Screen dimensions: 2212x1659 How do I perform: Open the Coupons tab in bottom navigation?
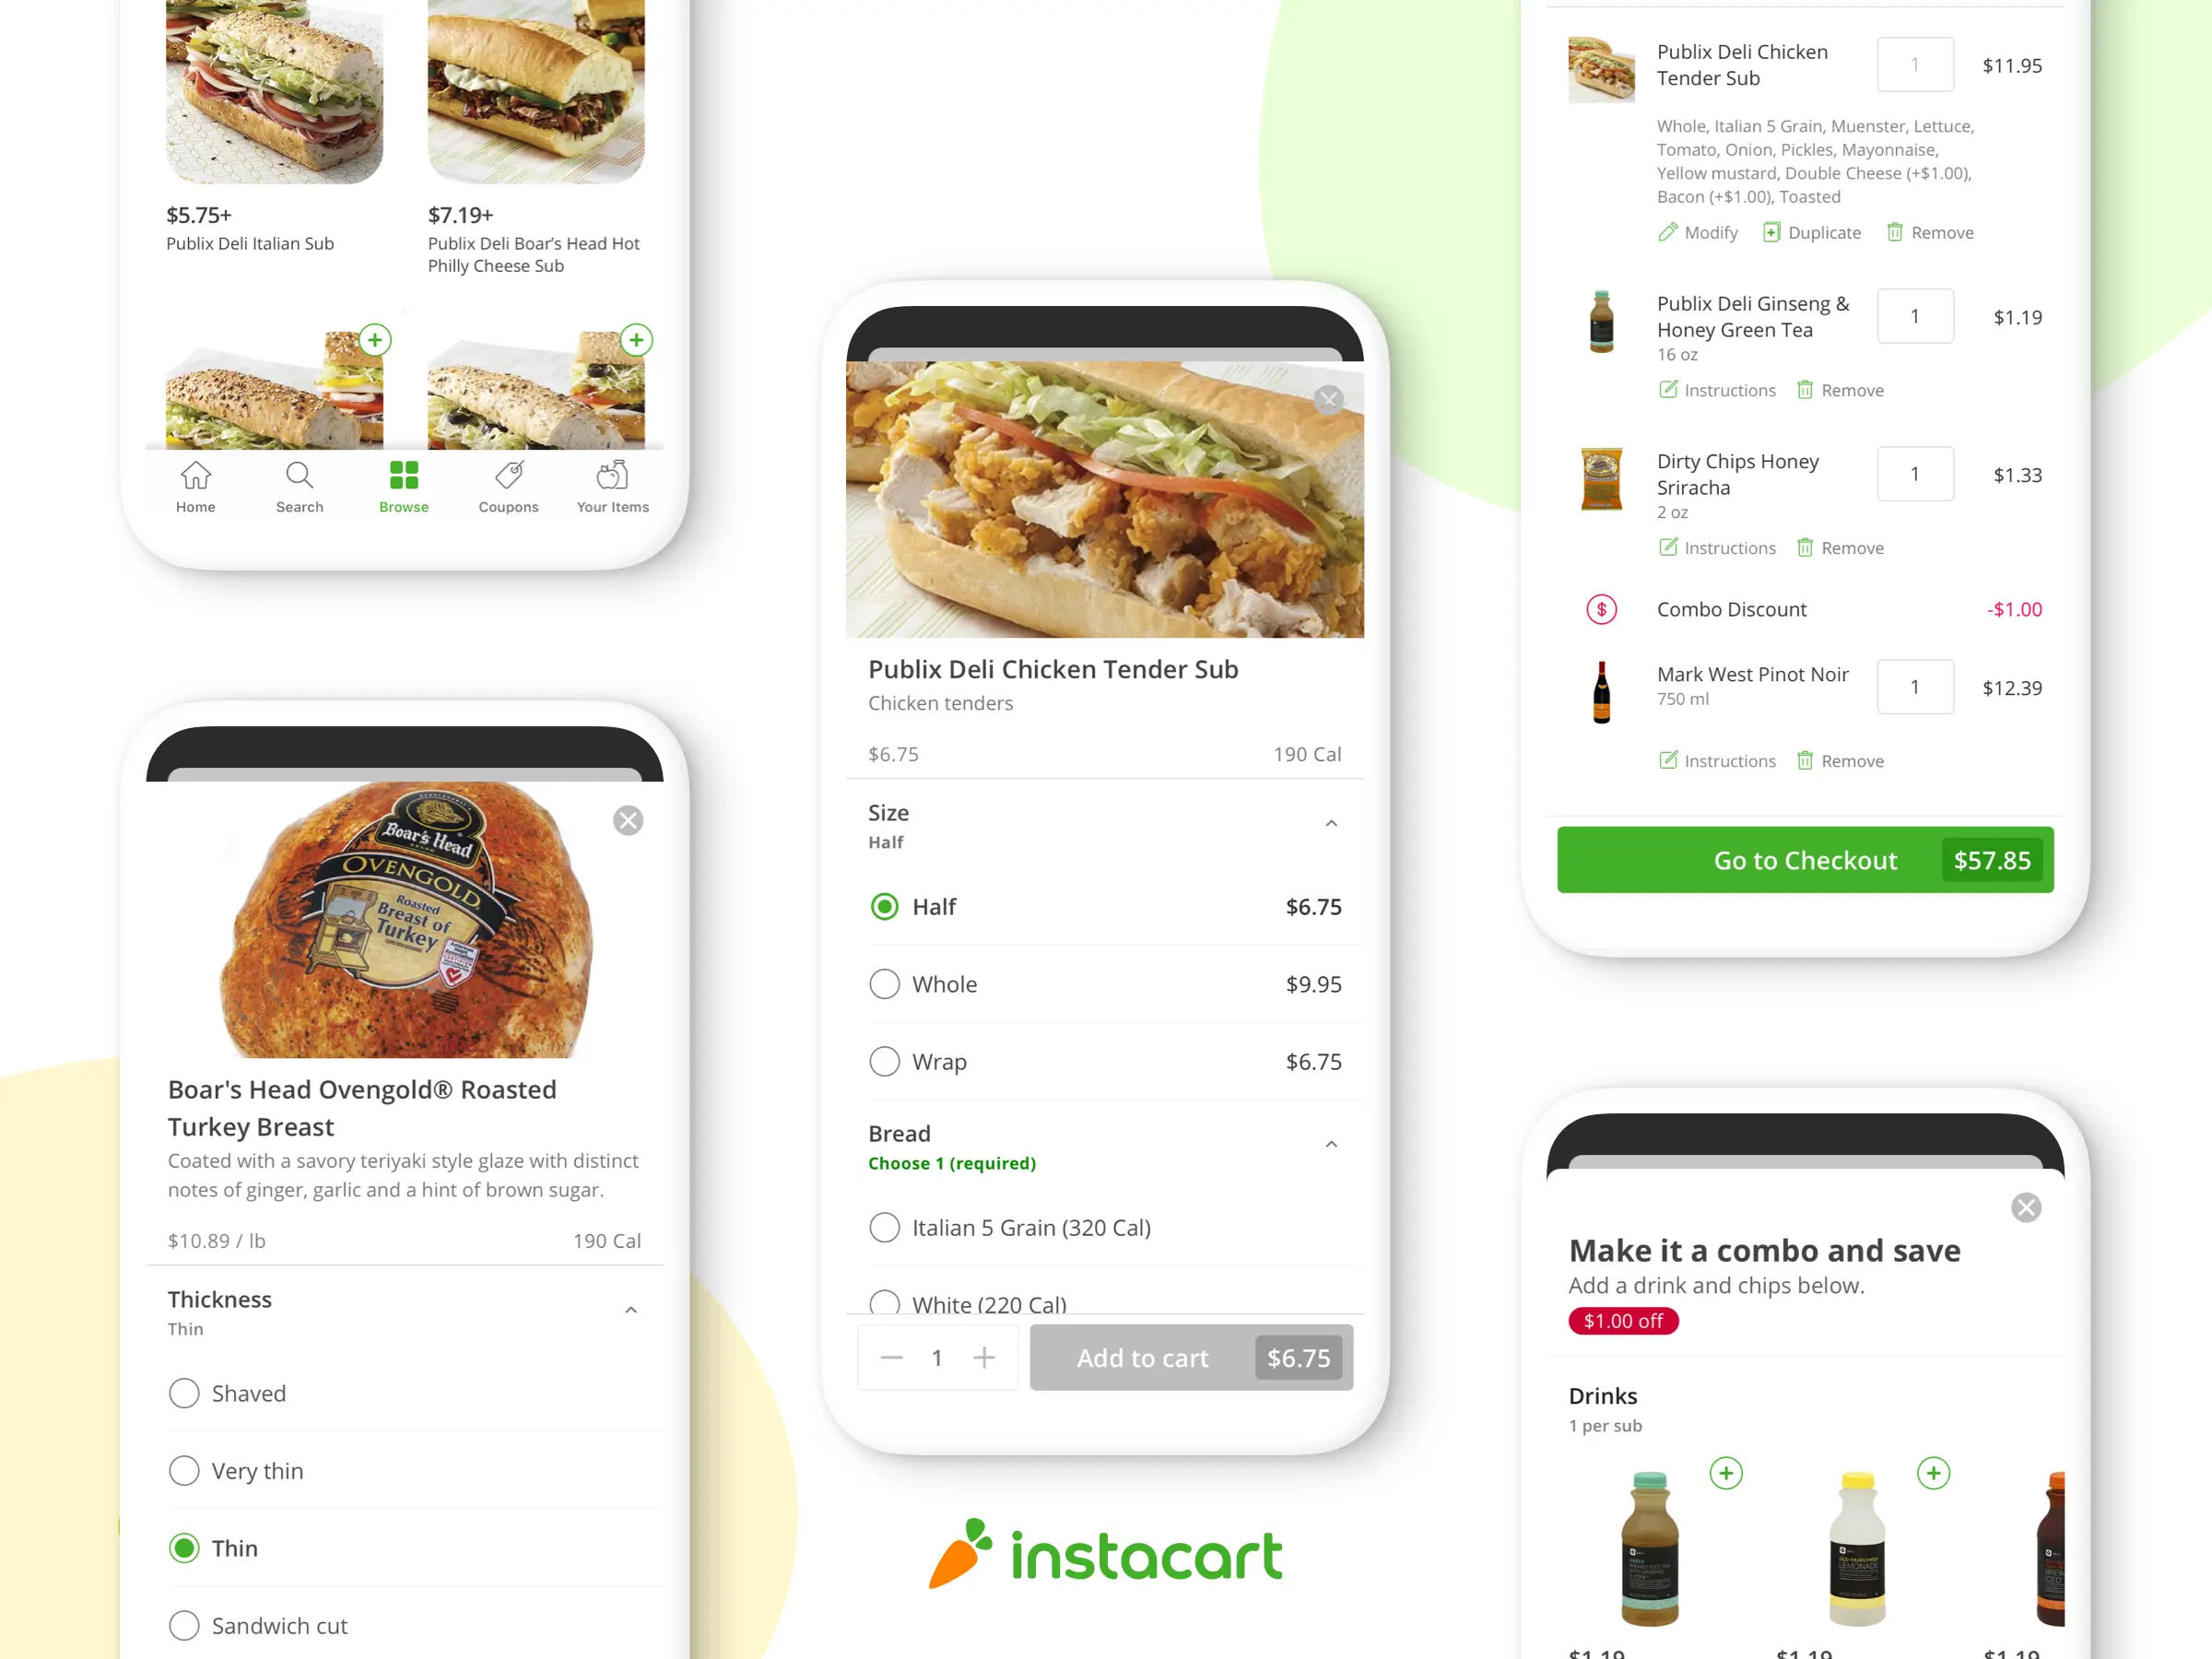click(x=507, y=487)
